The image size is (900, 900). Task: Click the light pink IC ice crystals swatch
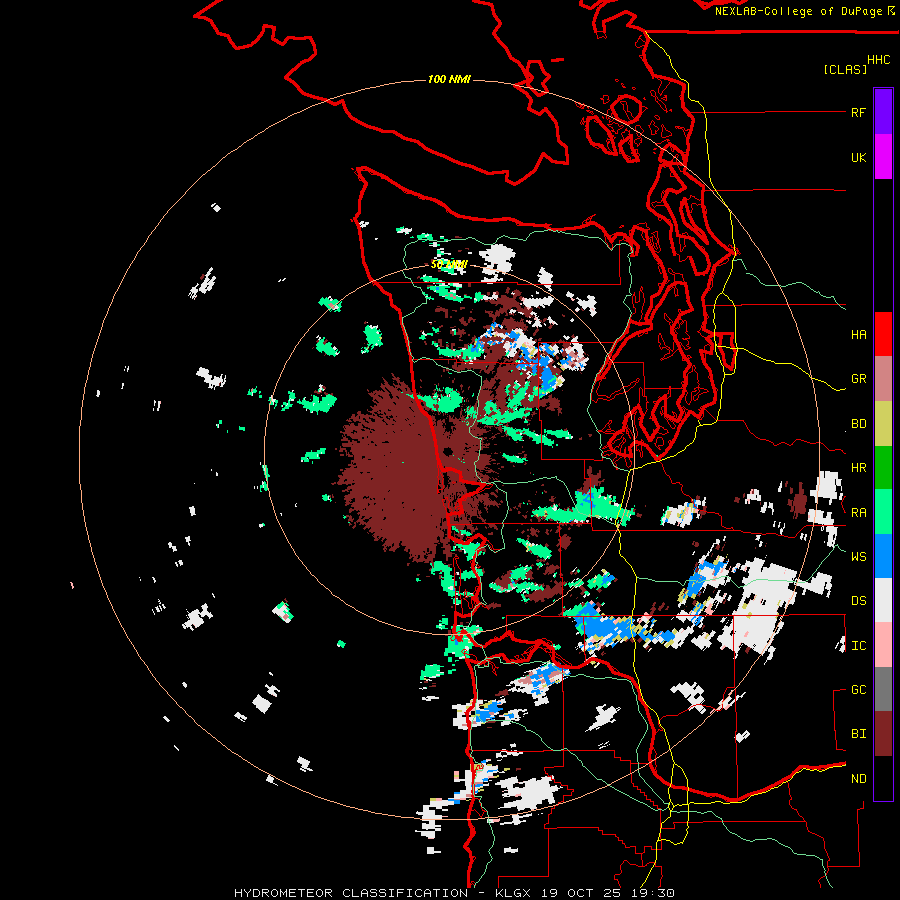pyautogui.click(x=883, y=645)
